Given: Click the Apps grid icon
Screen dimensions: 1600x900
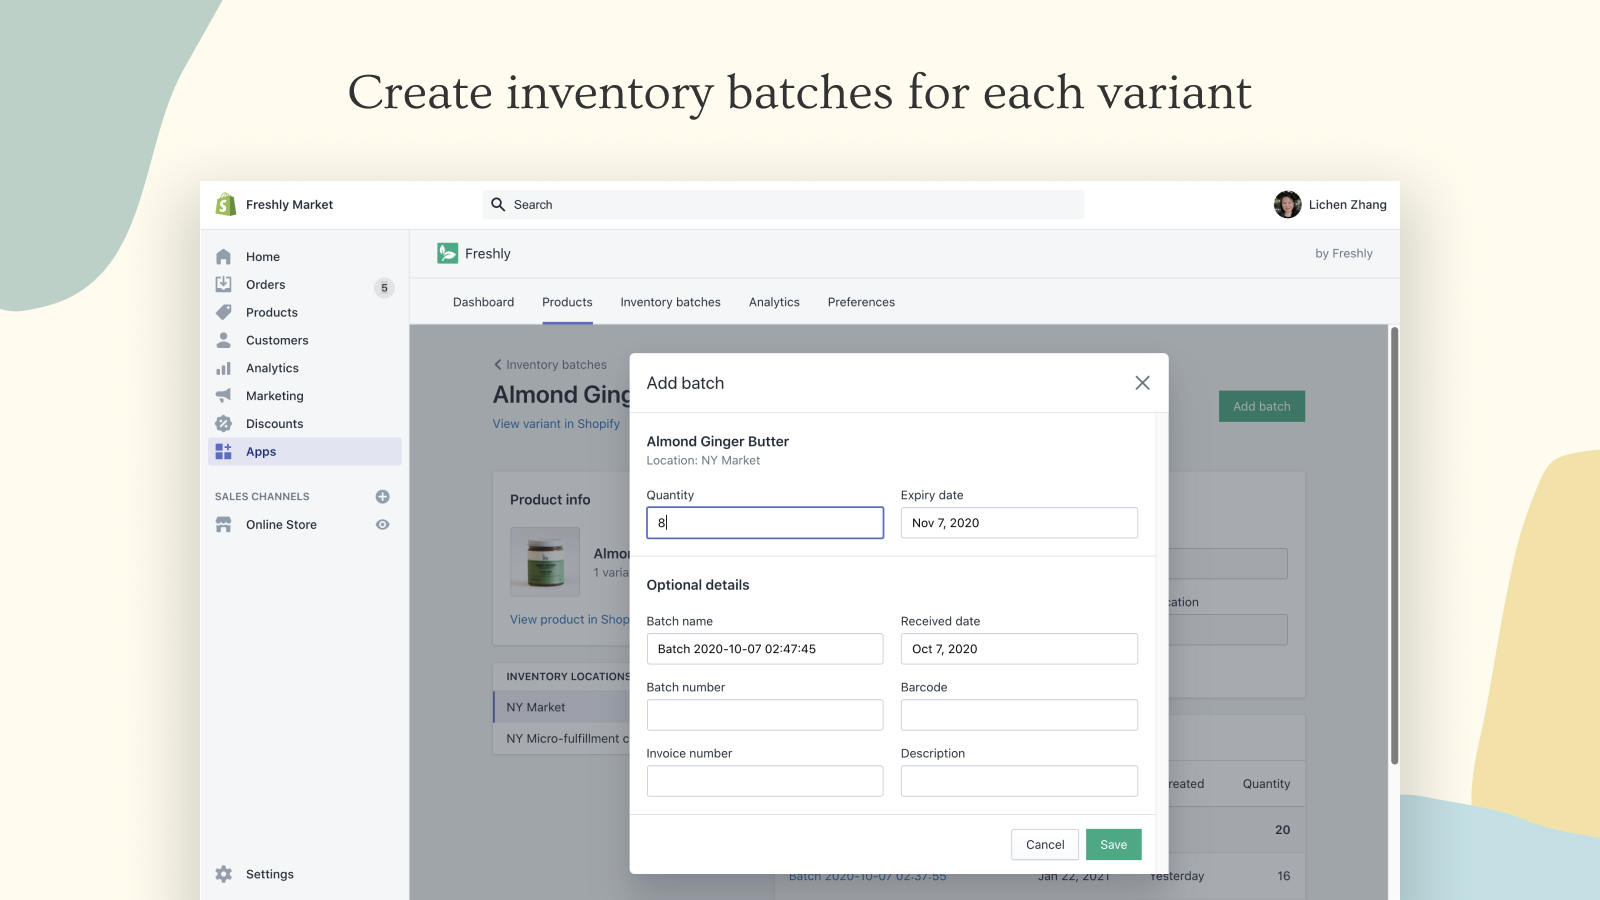Looking at the screenshot, I should click(x=224, y=451).
